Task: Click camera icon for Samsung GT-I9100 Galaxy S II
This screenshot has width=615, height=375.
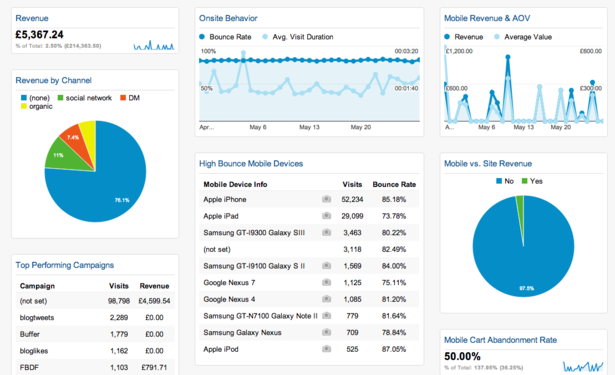Action: click(x=326, y=266)
